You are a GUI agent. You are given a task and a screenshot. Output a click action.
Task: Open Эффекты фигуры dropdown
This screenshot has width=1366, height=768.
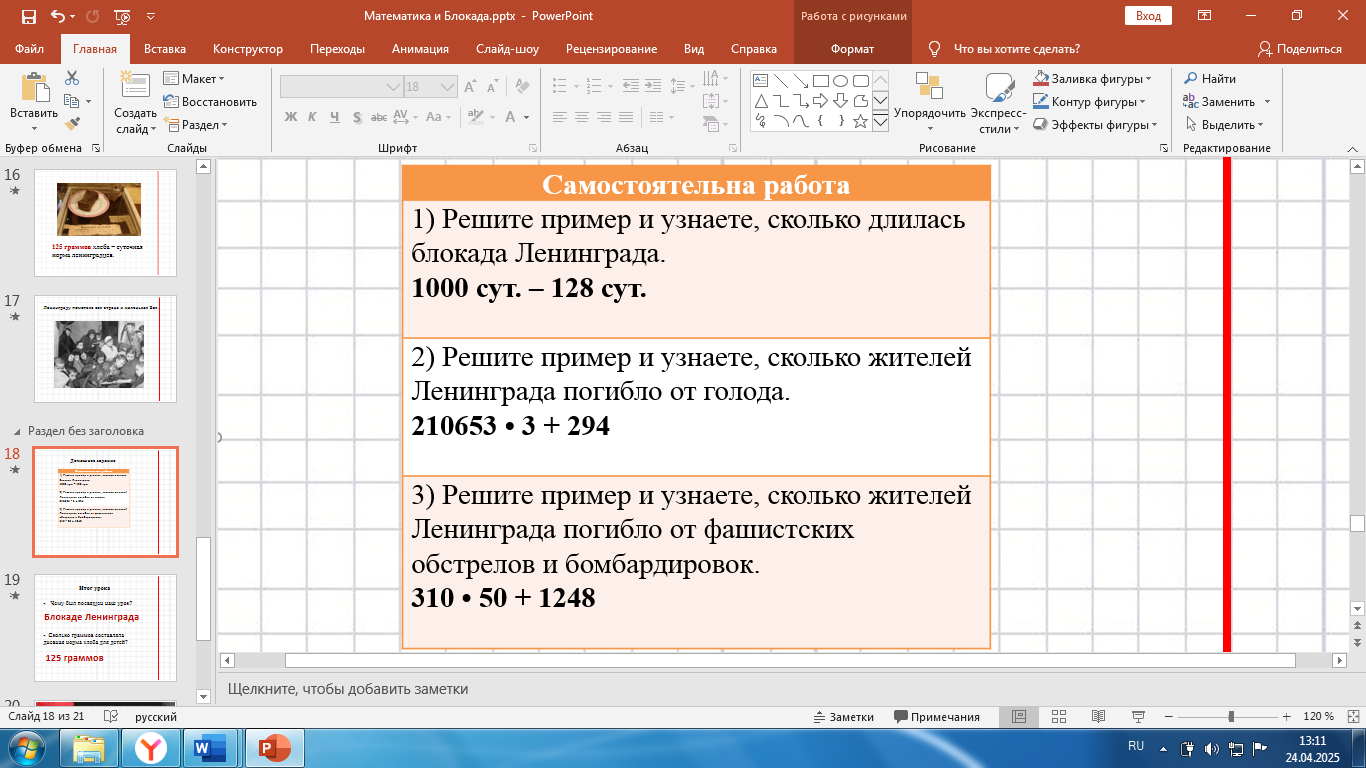[x=1094, y=125]
